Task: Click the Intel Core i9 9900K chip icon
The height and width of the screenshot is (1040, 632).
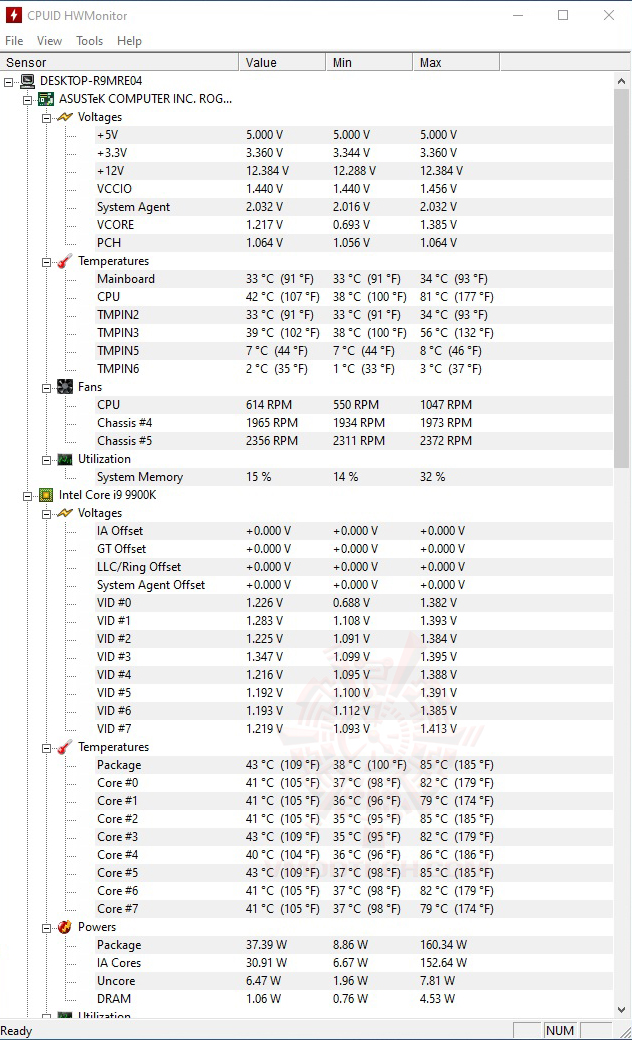Action: tap(46, 495)
